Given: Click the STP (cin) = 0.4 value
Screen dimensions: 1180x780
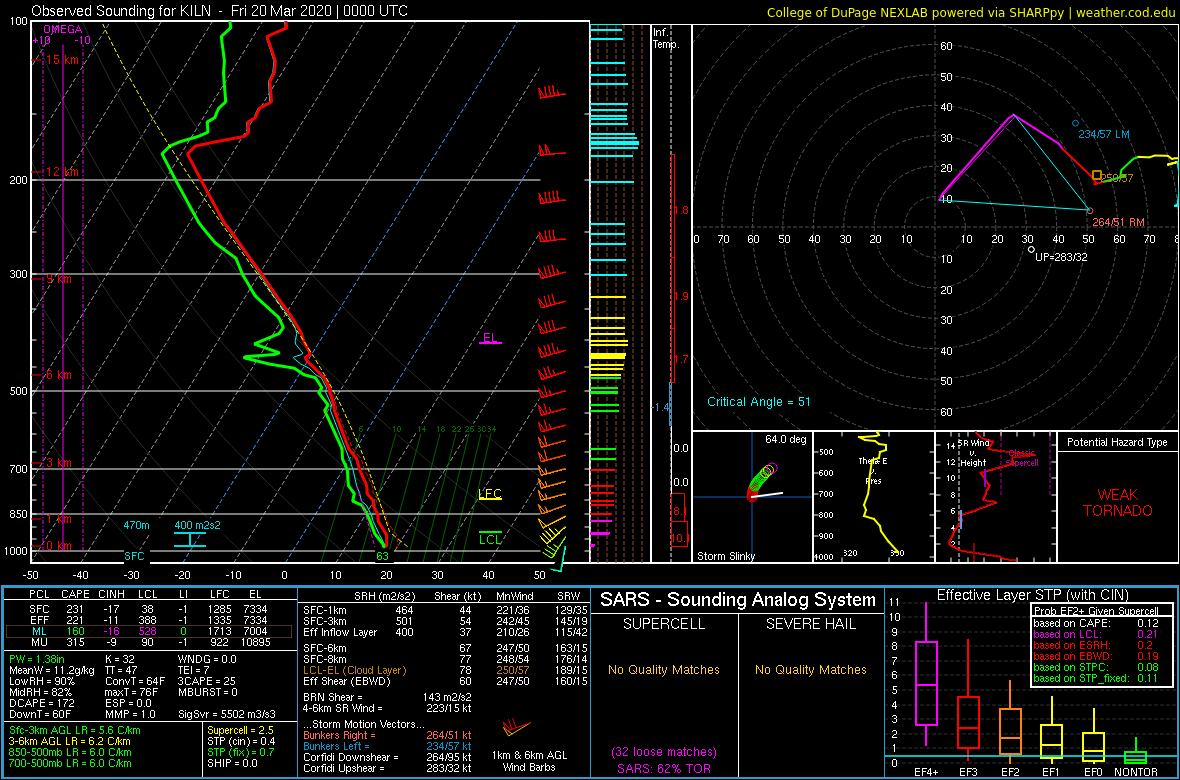Looking at the screenshot, I should (x=243, y=741).
